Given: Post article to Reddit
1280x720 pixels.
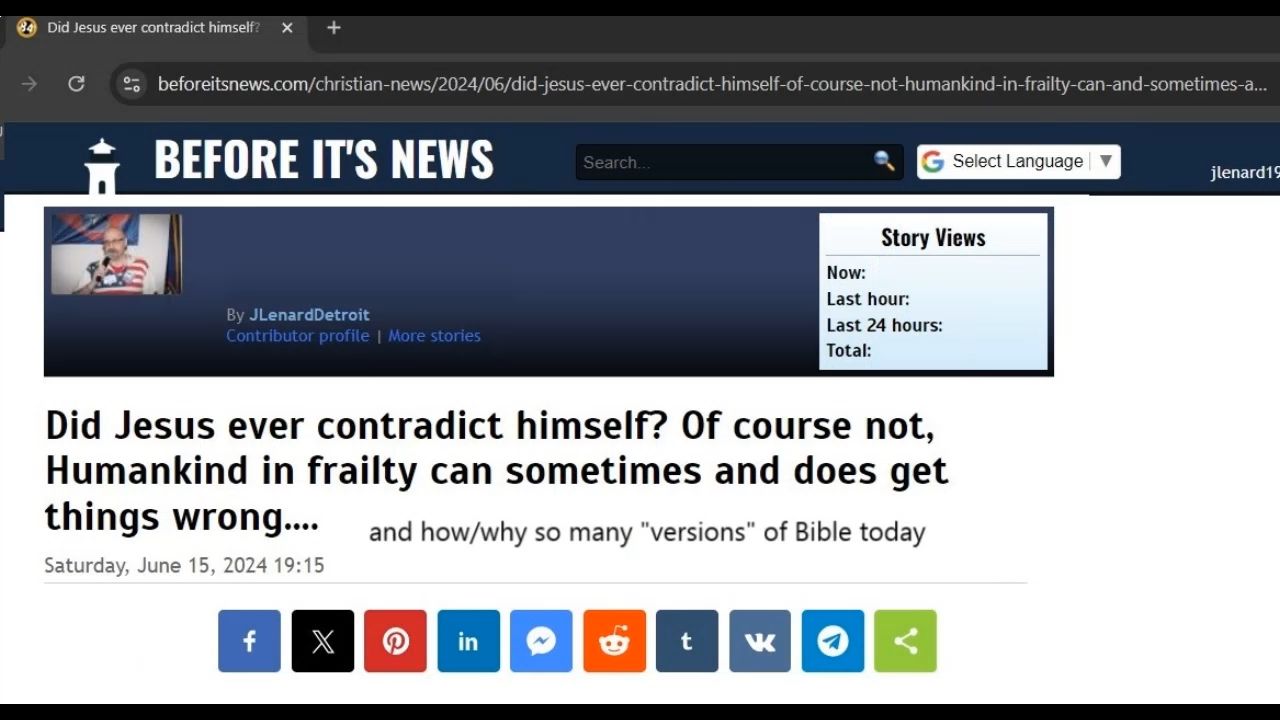Looking at the screenshot, I should 614,641.
